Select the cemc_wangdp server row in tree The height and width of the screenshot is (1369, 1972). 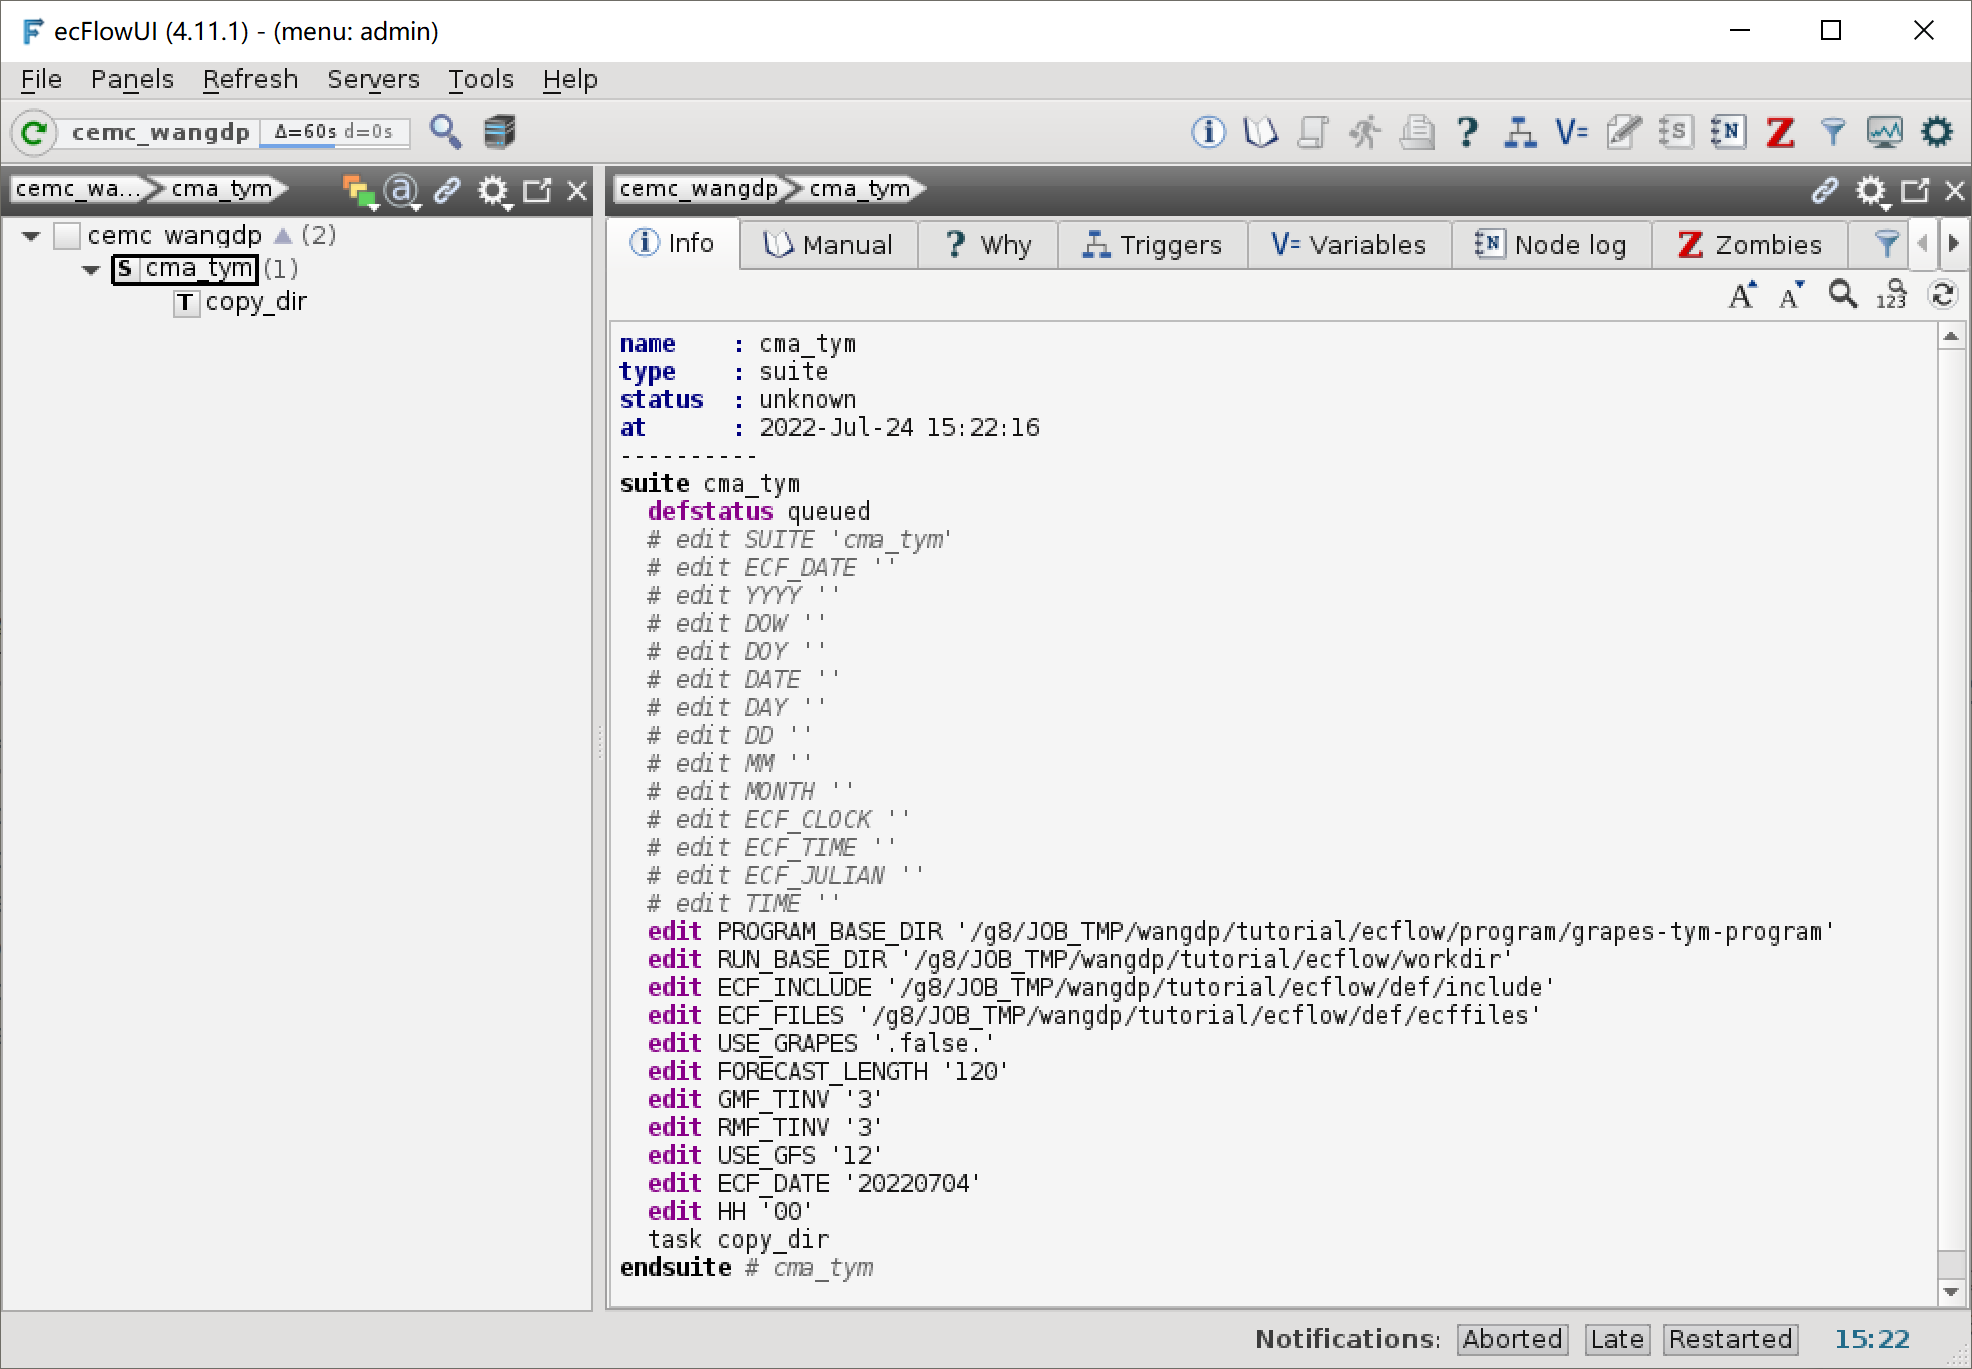click(x=174, y=235)
